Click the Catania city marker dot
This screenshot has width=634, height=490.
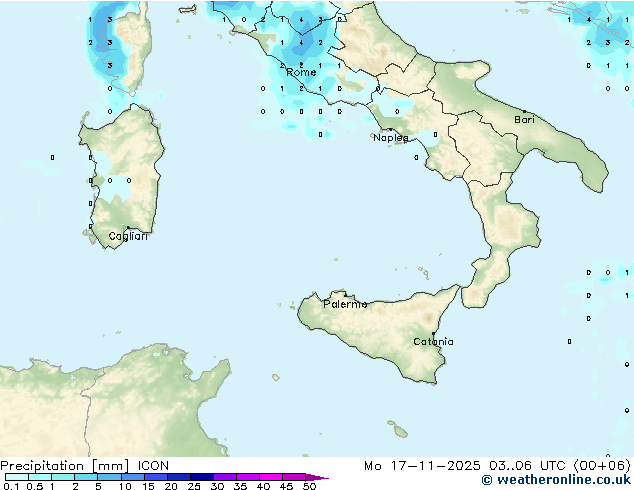(x=433, y=334)
